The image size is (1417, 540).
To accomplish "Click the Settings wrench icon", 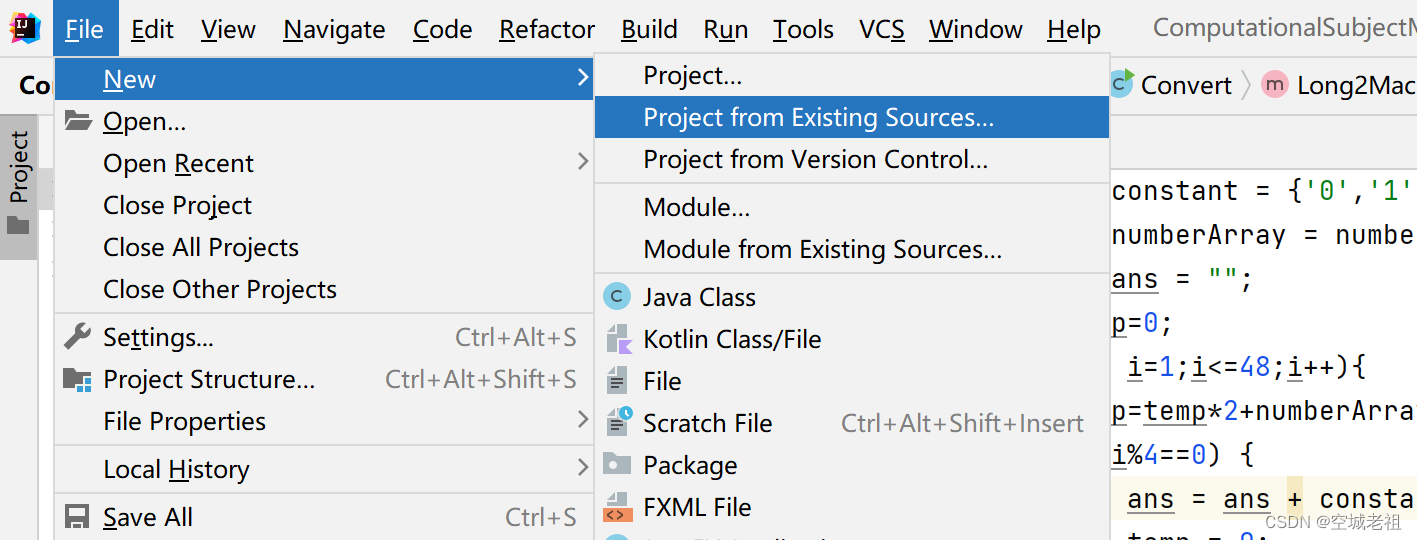I will point(77,337).
